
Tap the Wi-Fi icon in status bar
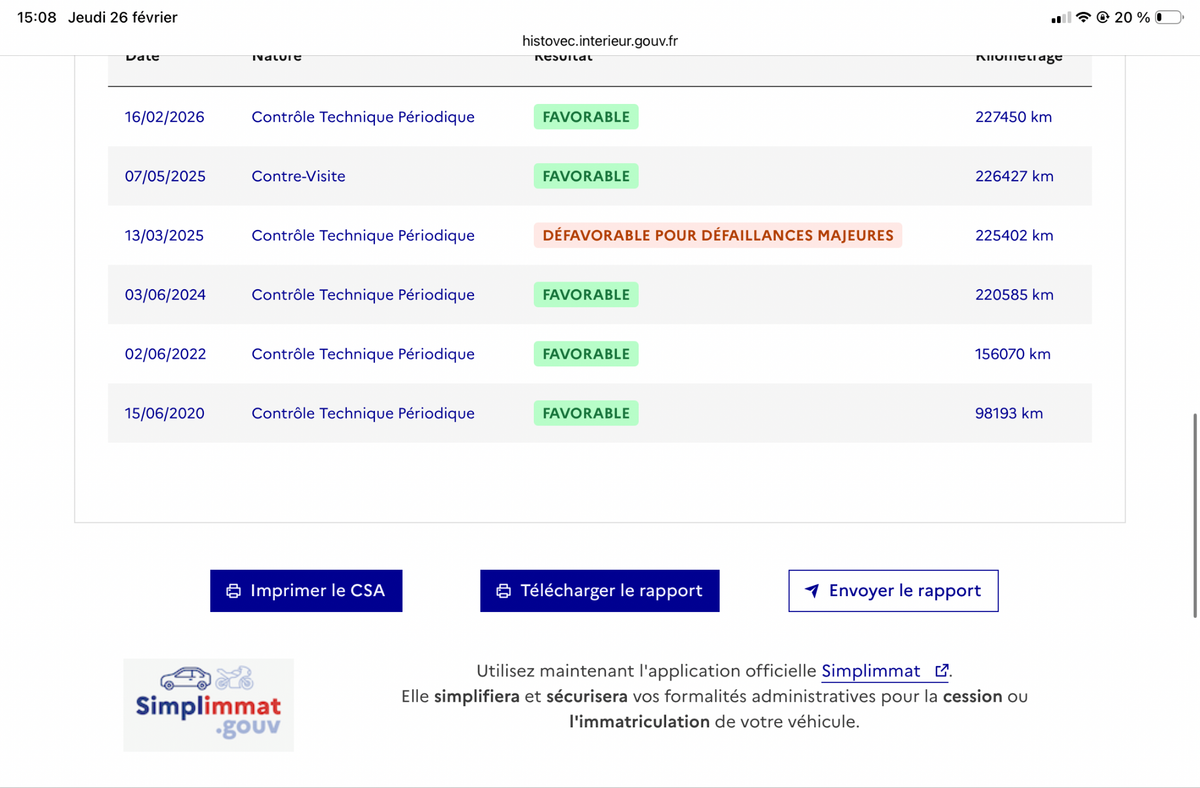point(1084,17)
